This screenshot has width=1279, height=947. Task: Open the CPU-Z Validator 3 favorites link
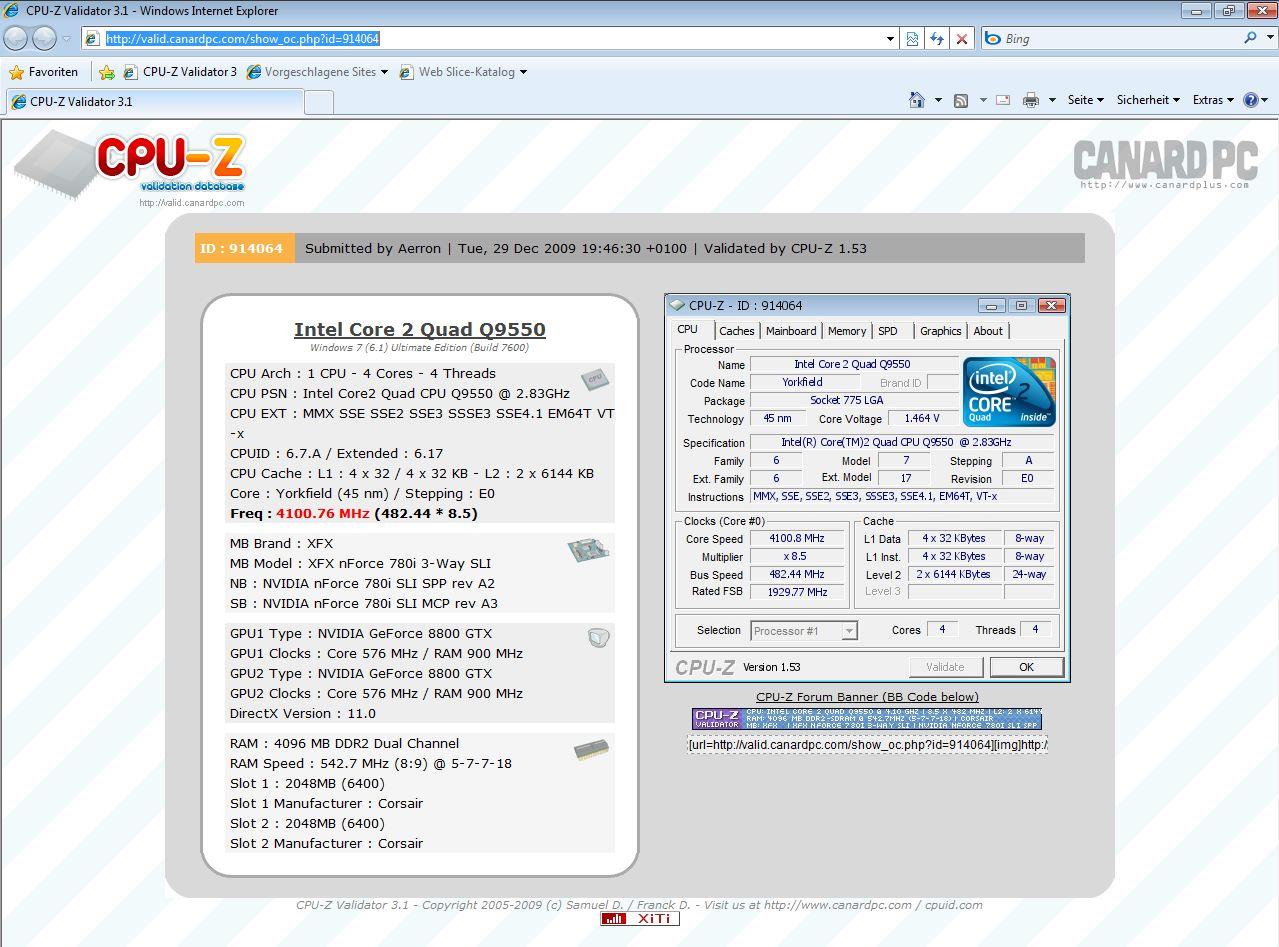[x=180, y=72]
